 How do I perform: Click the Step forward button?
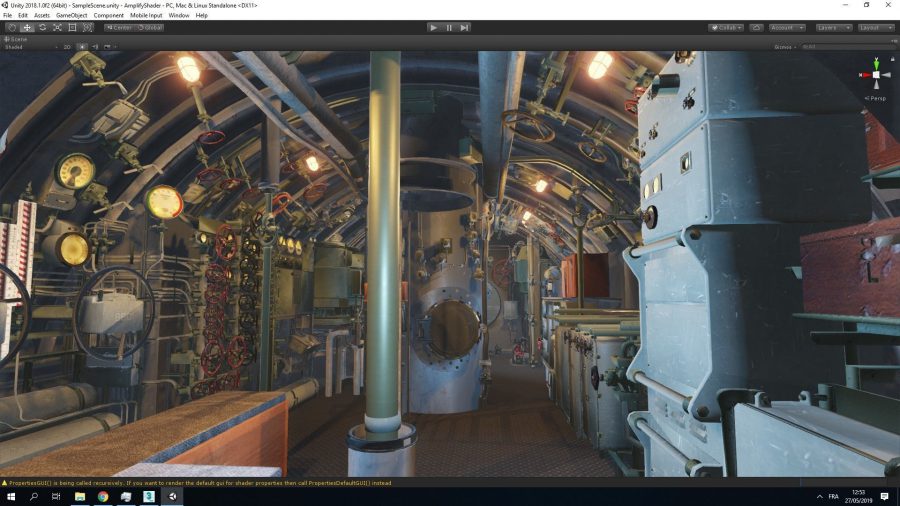(x=464, y=27)
